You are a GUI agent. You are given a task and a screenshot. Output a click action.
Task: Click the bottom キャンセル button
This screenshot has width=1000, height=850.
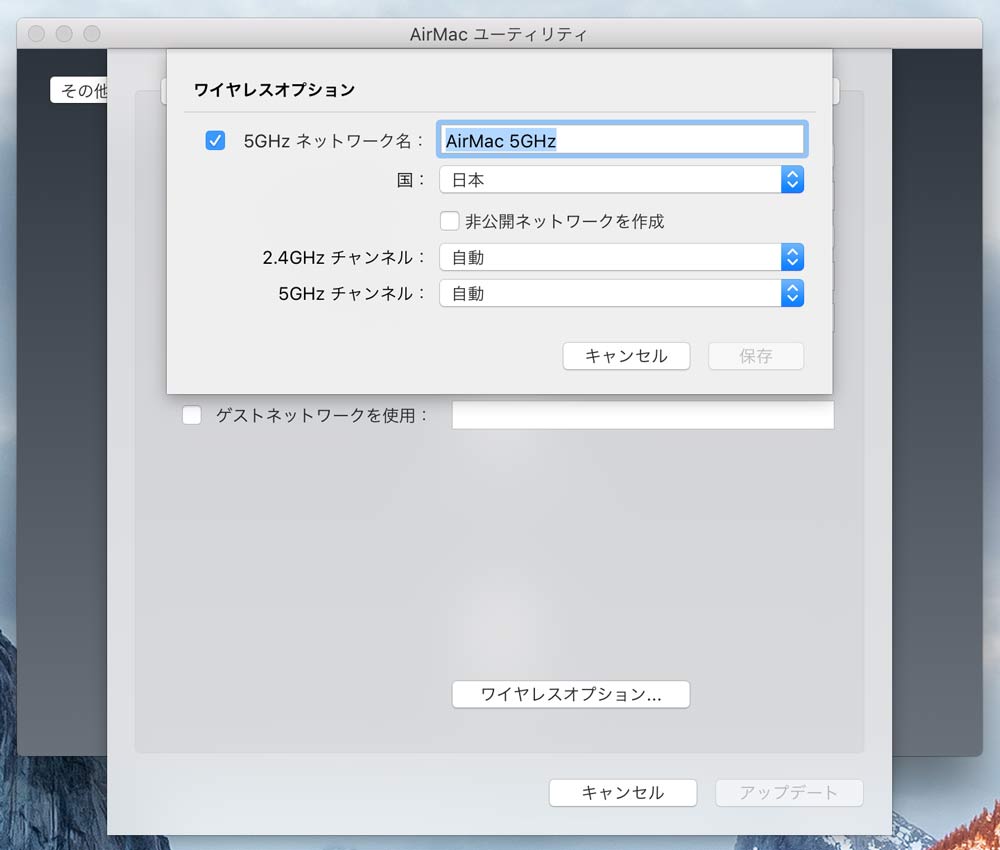tap(623, 793)
